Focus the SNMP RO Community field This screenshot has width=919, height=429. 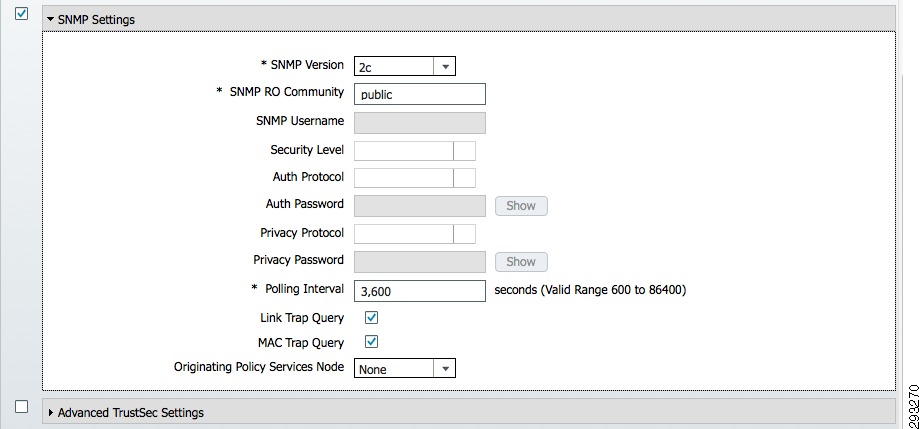tap(420, 94)
